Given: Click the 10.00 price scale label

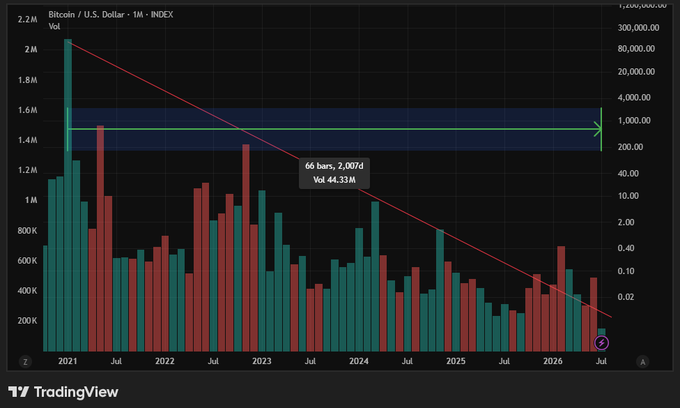Looking at the screenshot, I should point(628,196).
